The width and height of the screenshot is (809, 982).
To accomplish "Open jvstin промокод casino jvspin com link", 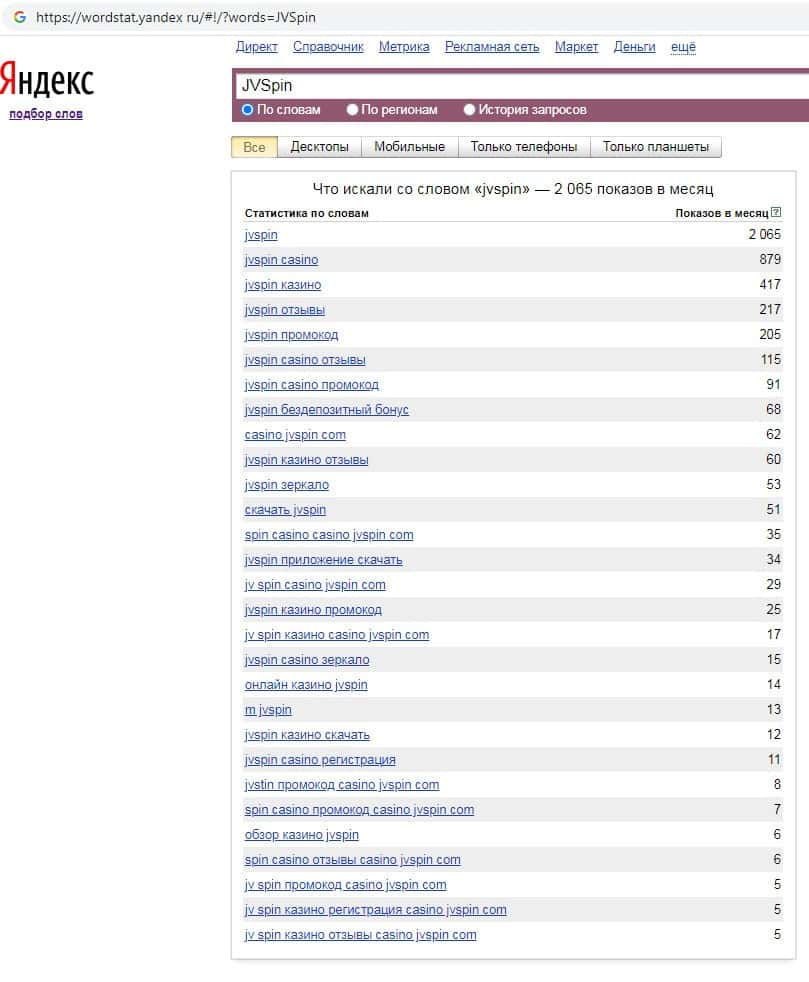I will click(342, 786).
